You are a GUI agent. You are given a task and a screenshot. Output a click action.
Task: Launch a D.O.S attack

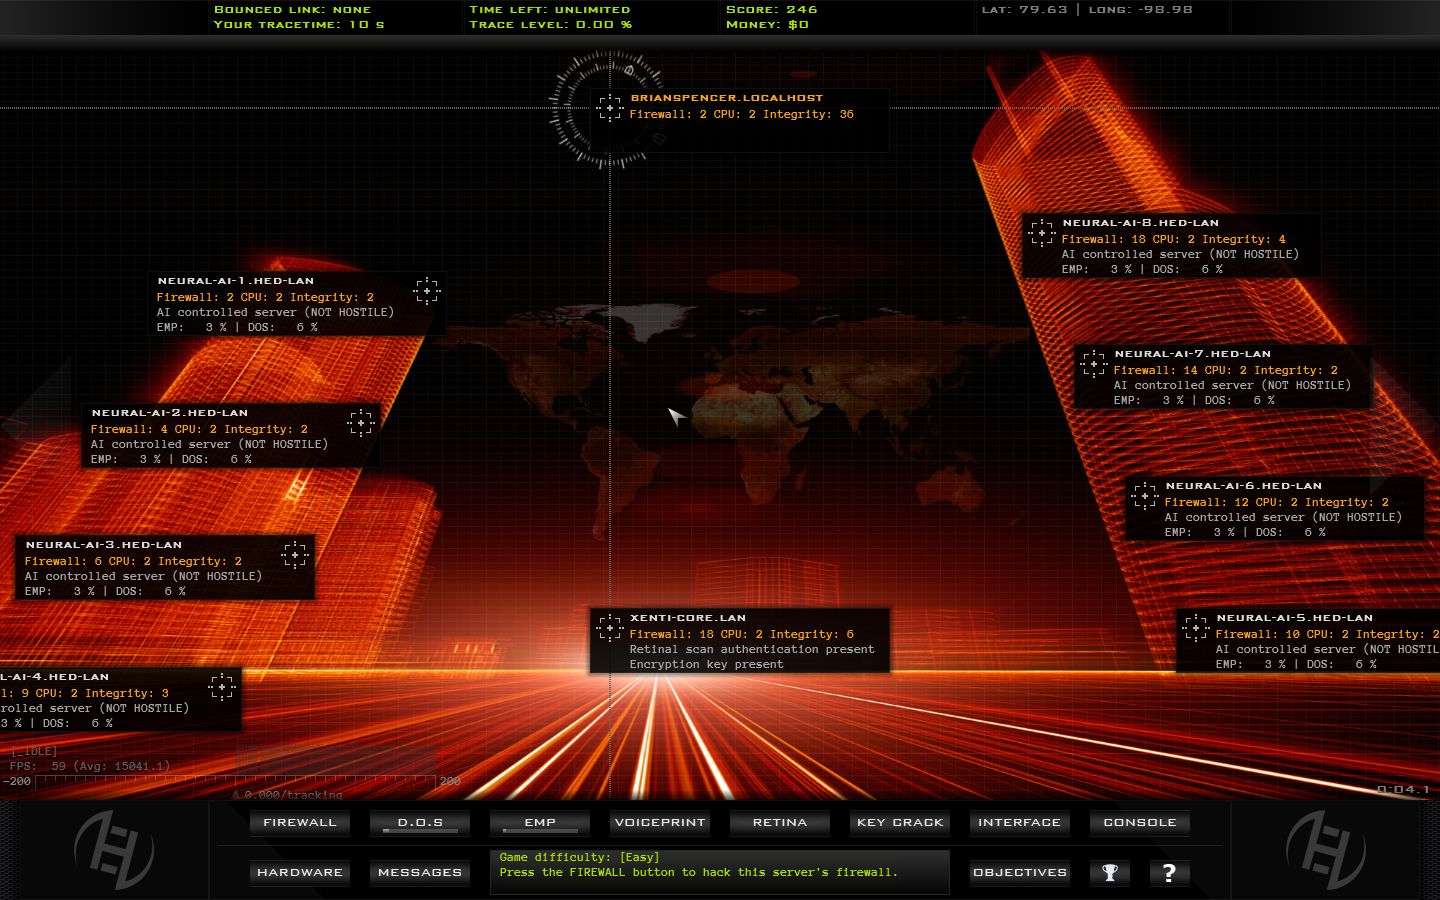click(x=419, y=822)
